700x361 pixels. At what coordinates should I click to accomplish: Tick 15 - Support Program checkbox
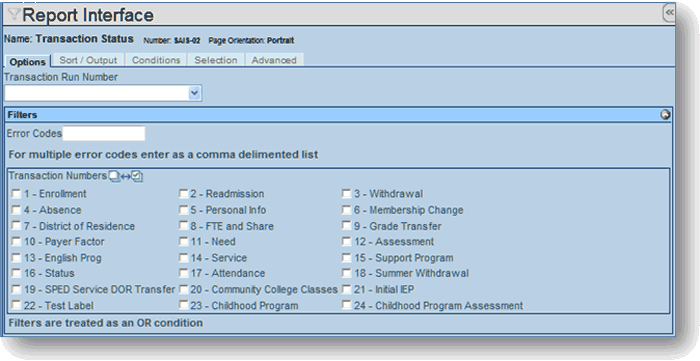[x=346, y=257]
